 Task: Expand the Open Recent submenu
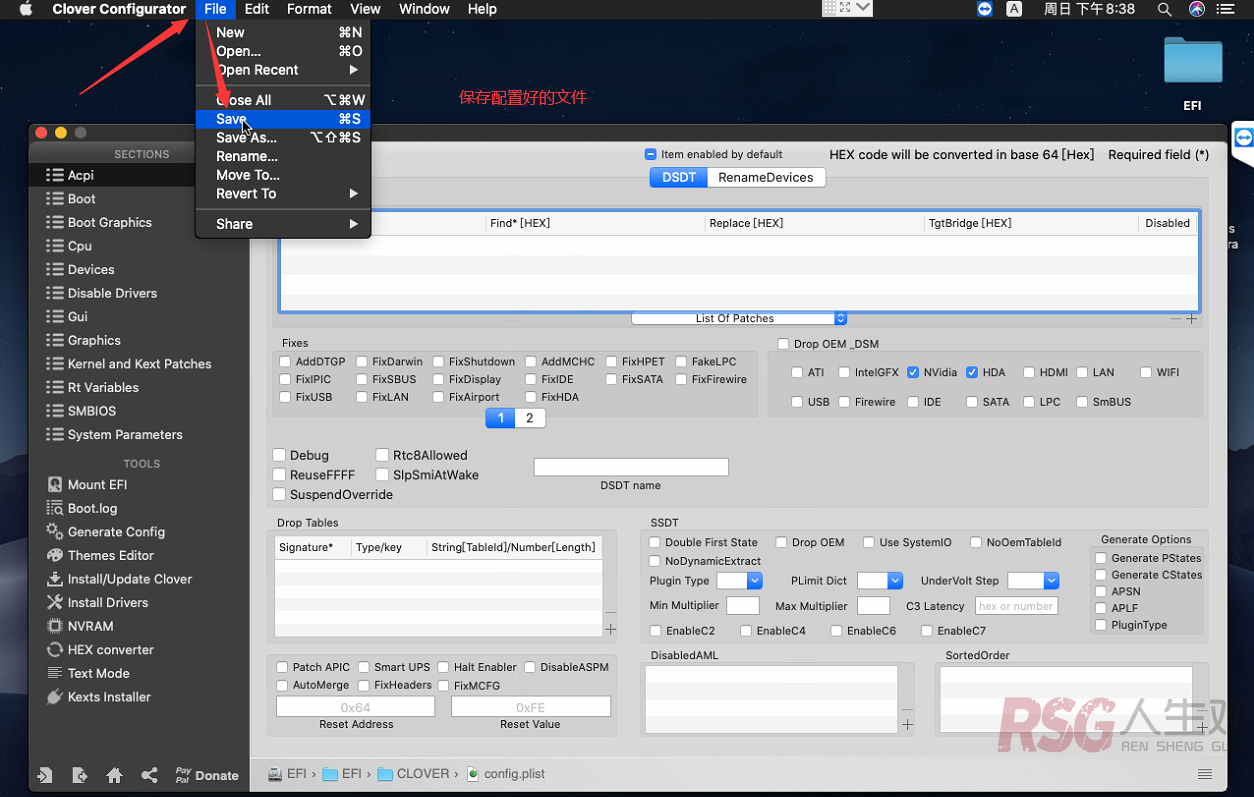pos(284,70)
